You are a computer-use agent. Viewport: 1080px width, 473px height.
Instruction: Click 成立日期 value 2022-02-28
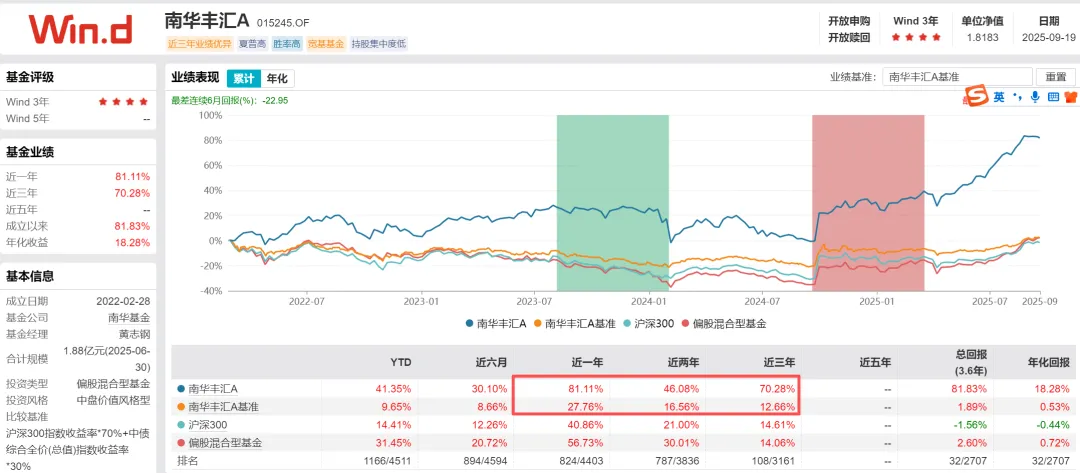[123, 301]
